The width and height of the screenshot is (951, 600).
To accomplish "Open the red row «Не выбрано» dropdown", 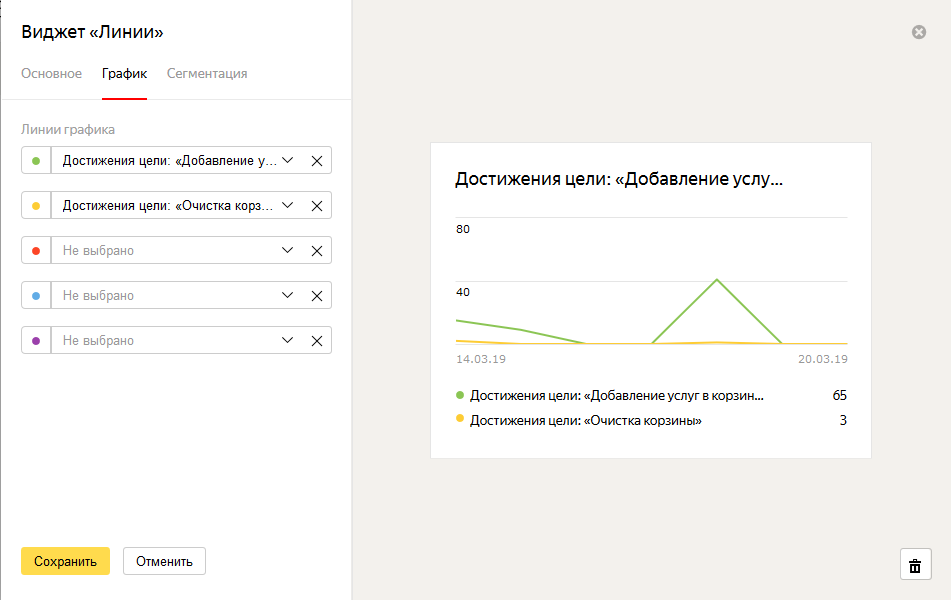I will tap(177, 251).
